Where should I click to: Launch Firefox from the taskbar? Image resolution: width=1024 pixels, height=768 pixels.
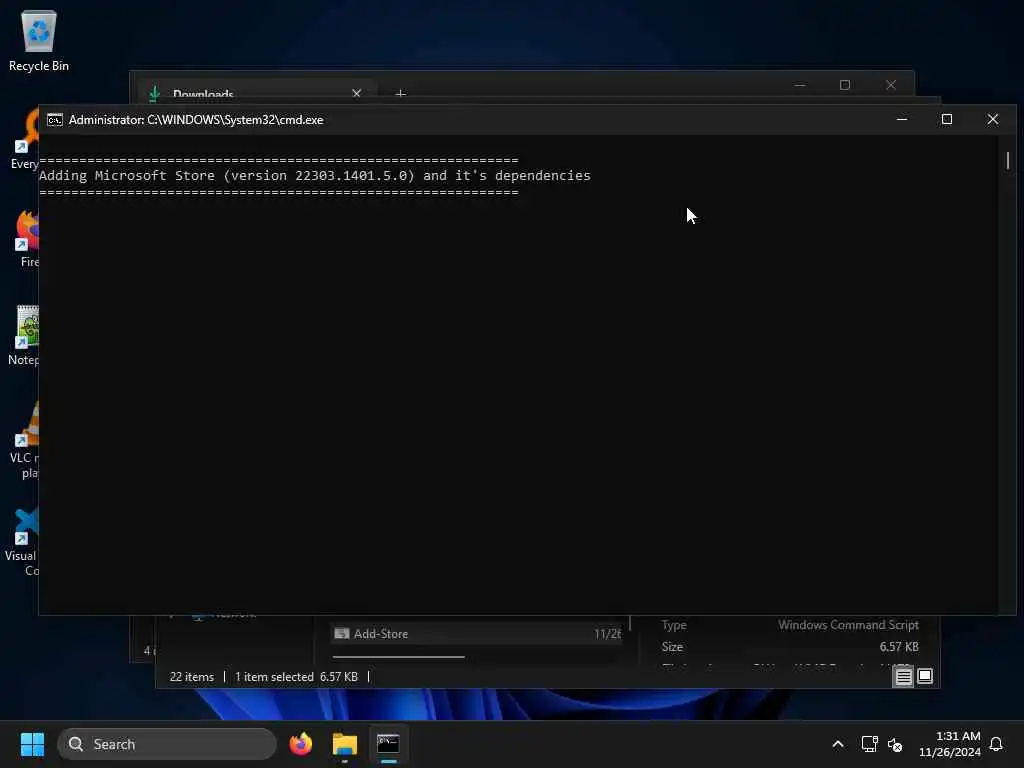[x=301, y=744]
